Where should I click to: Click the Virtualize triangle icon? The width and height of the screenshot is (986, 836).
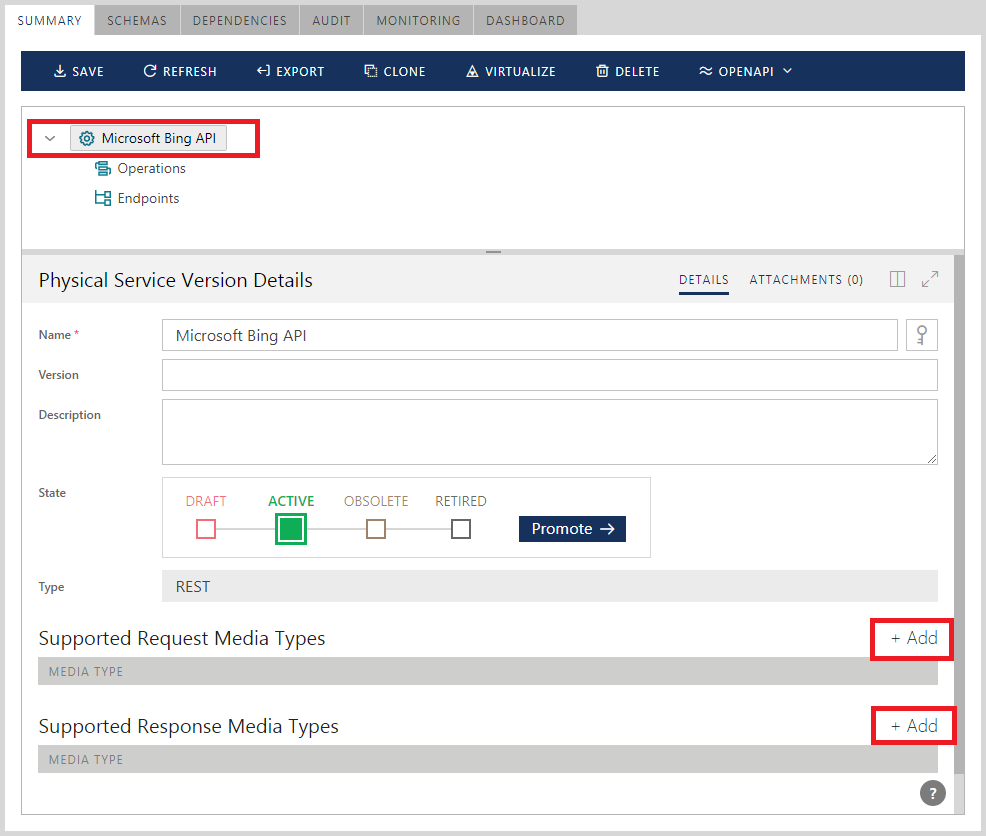(x=472, y=71)
